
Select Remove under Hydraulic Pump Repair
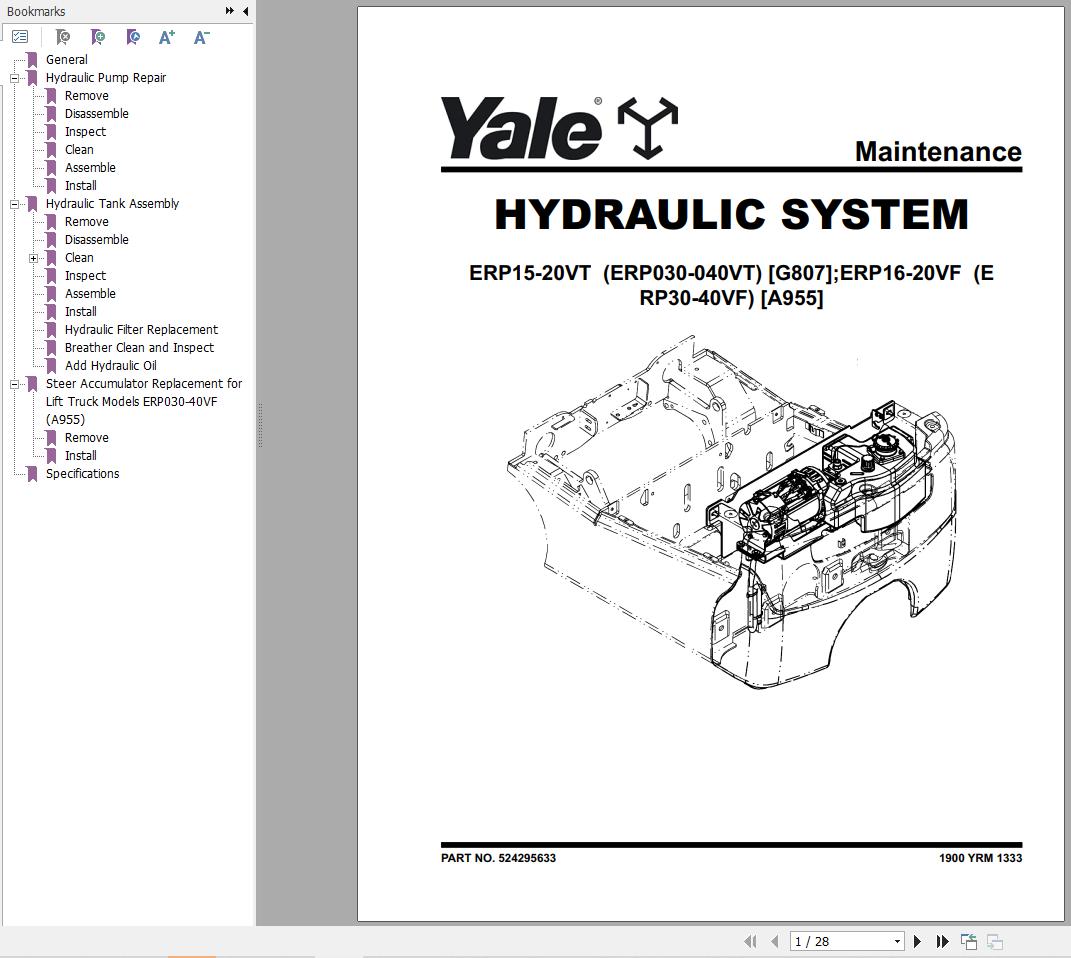(x=87, y=96)
